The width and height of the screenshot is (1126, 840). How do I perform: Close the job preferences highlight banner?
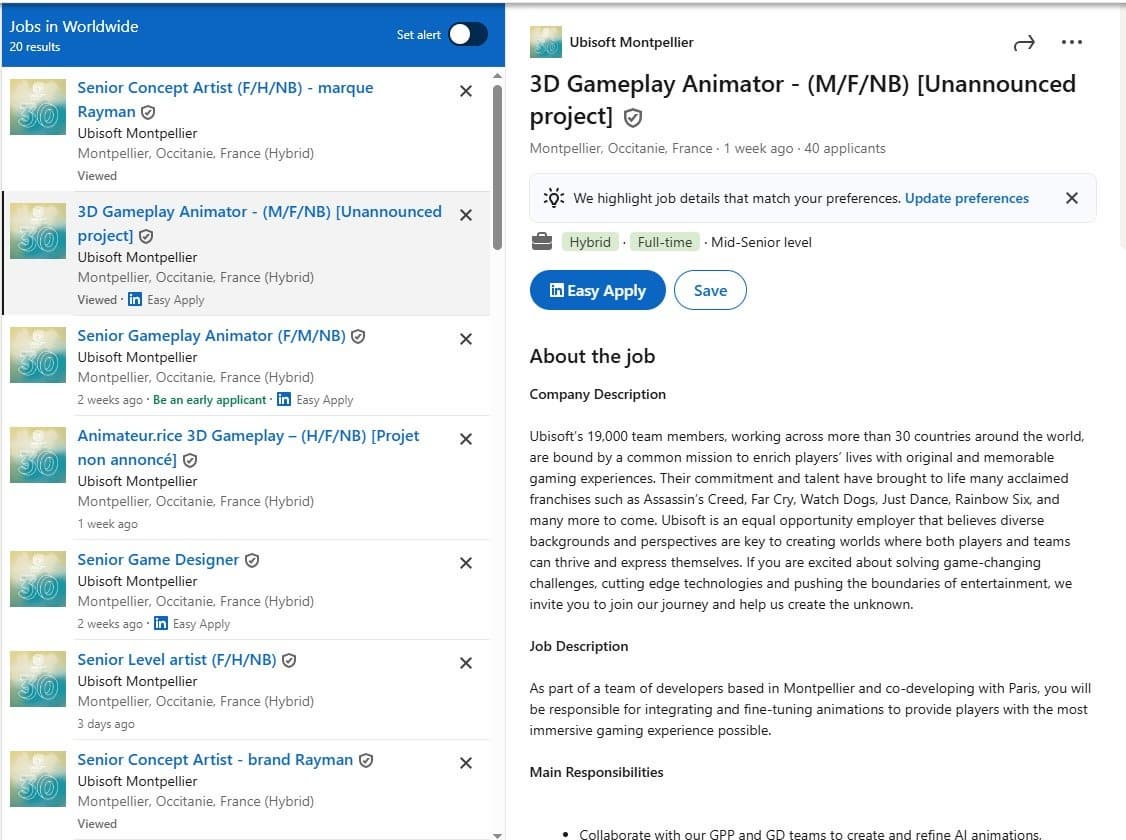[1071, 198]
